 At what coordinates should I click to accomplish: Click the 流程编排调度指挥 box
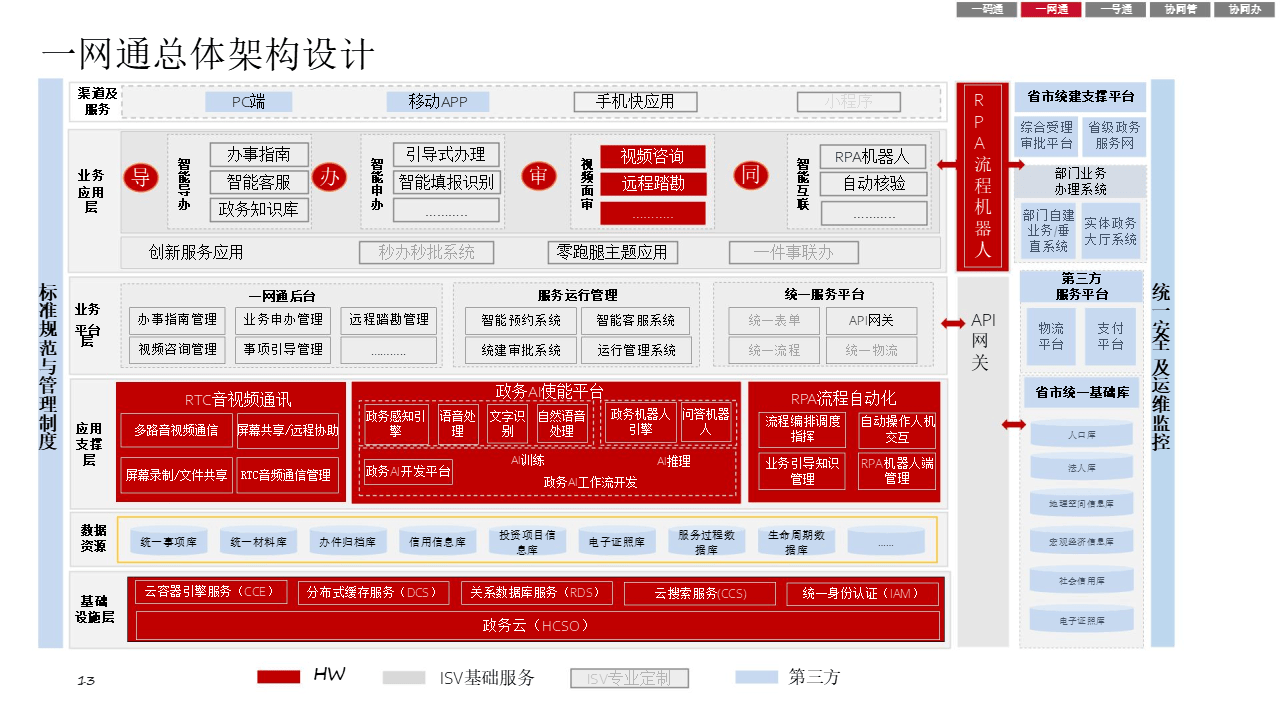pos(803,429)
